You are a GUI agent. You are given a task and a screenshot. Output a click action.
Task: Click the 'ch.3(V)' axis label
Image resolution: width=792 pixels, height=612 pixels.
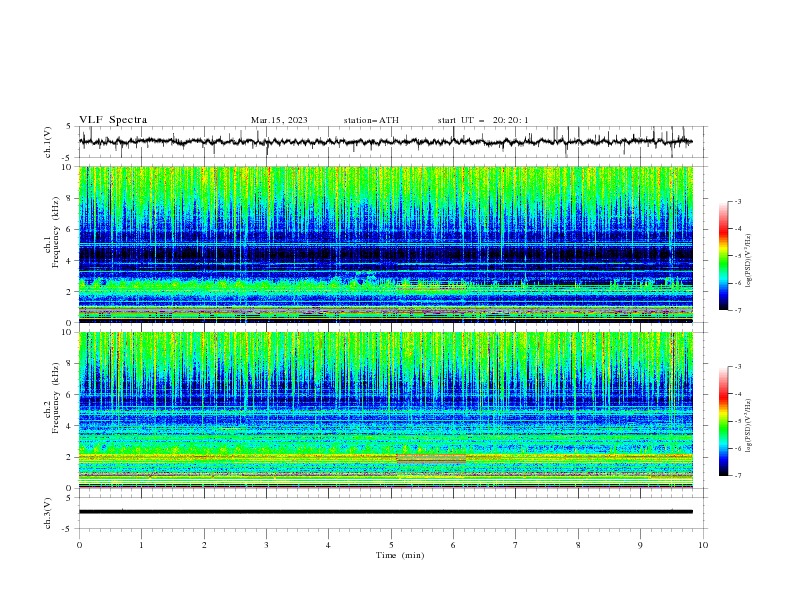point(48,513)
